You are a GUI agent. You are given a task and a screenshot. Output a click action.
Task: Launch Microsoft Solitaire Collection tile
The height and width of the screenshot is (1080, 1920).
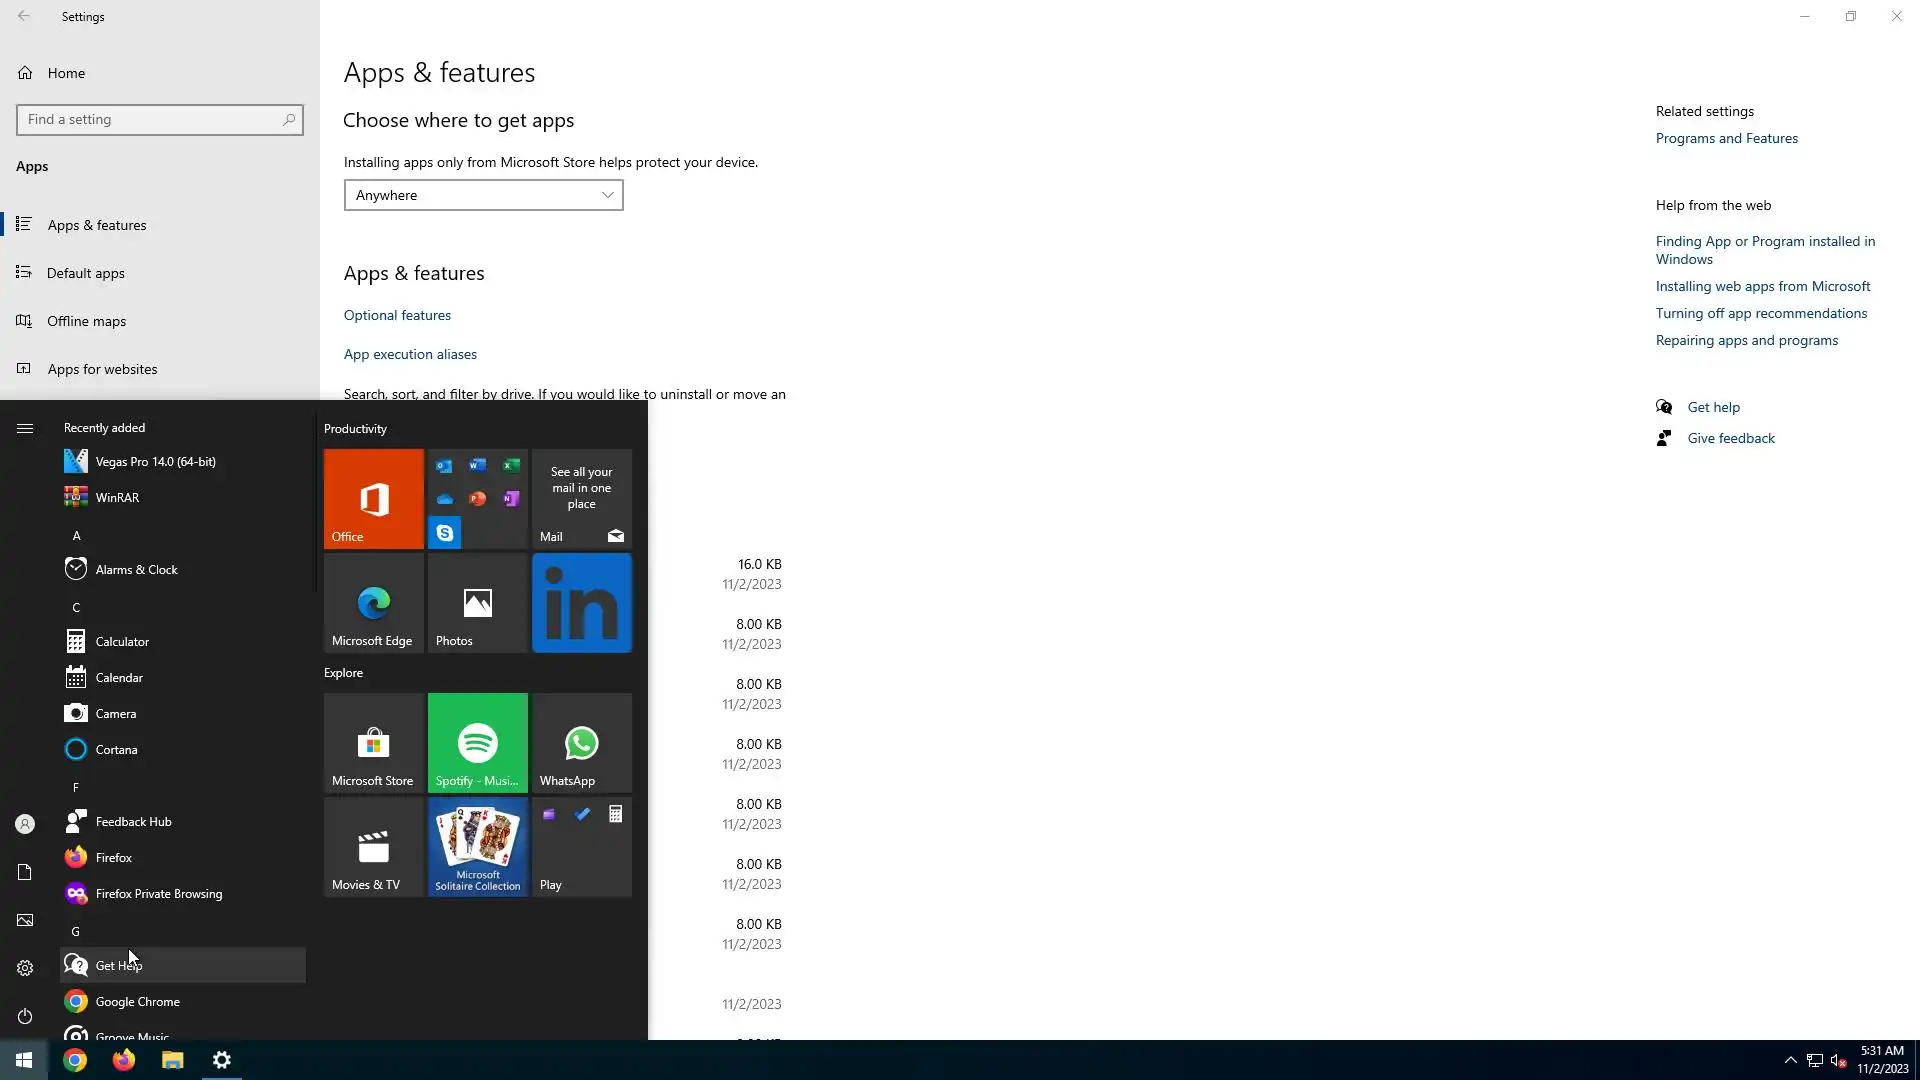click(x=477, y=847)
